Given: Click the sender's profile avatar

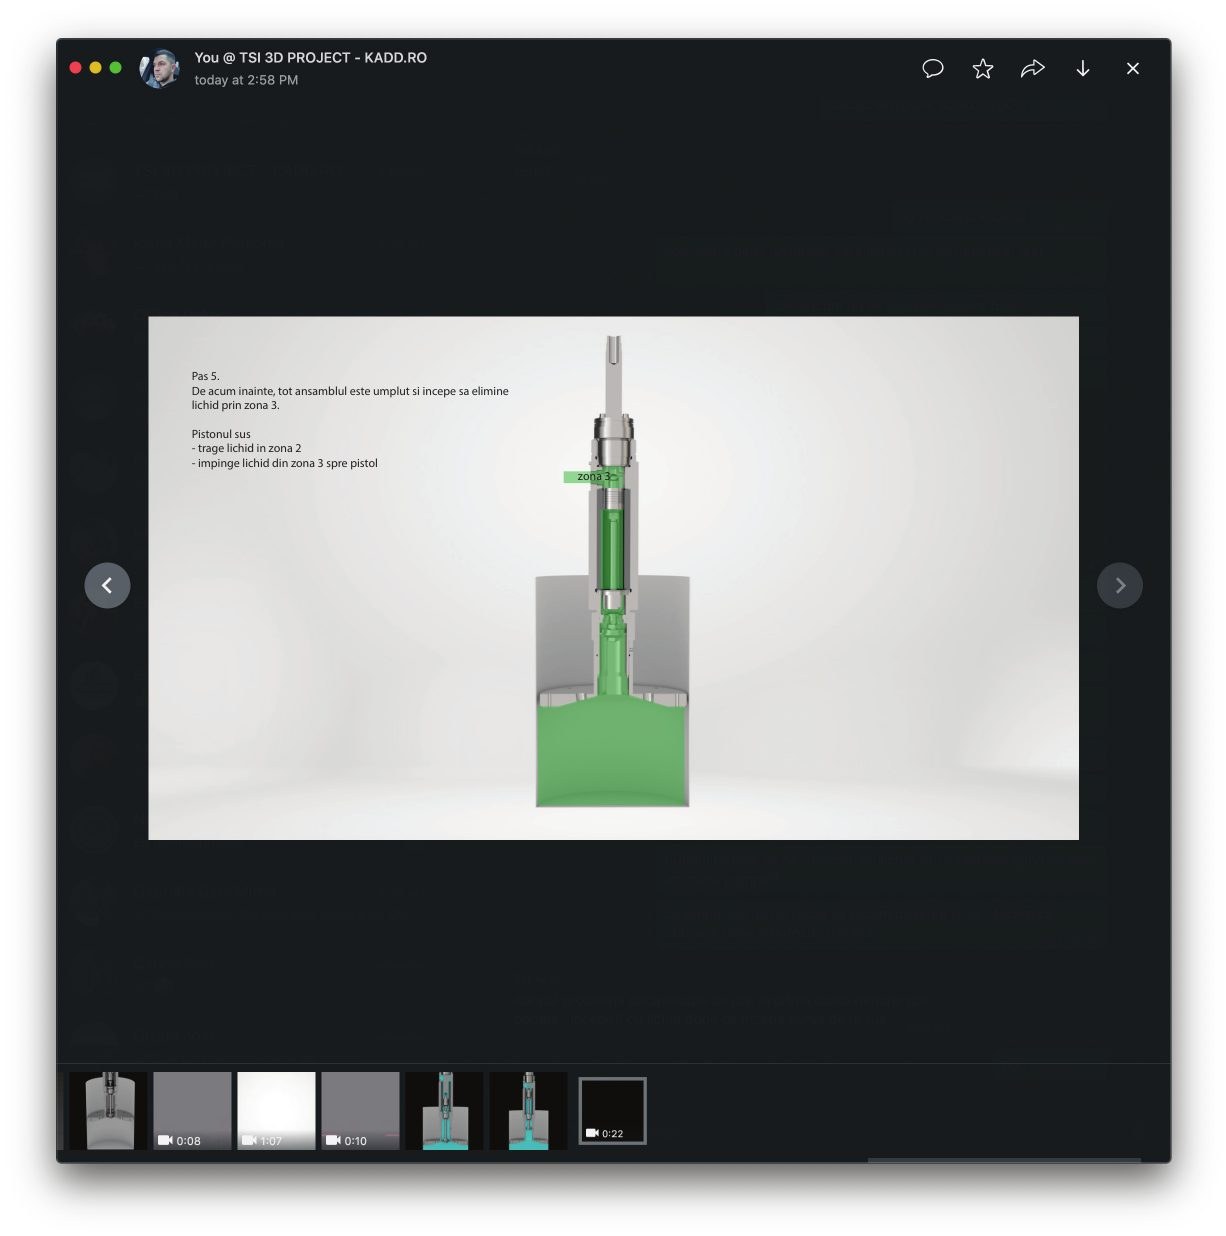Looking at the screenshot, I should pyautogui.click(x=159, y=68).
